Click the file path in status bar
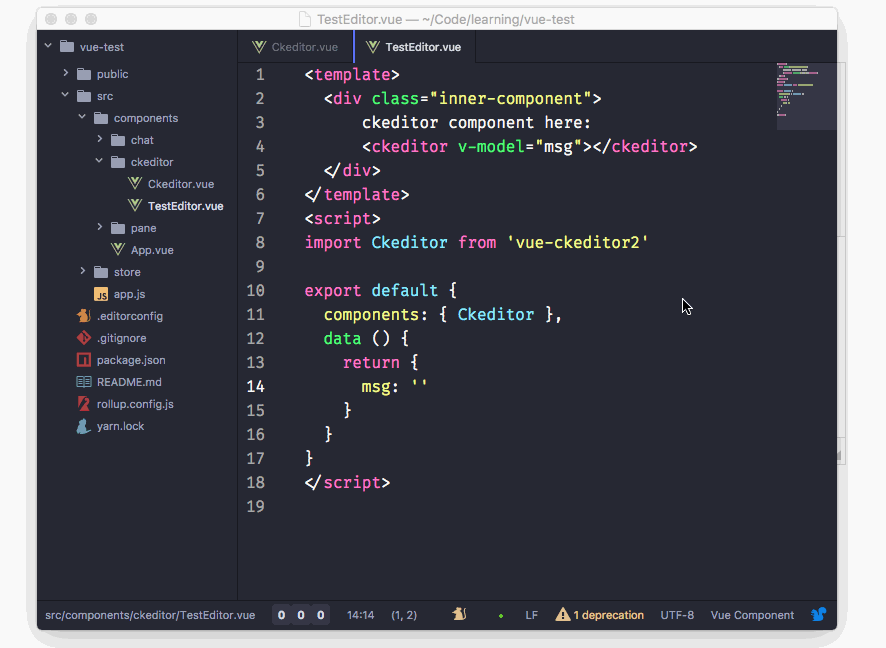The image size is (886, 648). (x=150, y=615)
